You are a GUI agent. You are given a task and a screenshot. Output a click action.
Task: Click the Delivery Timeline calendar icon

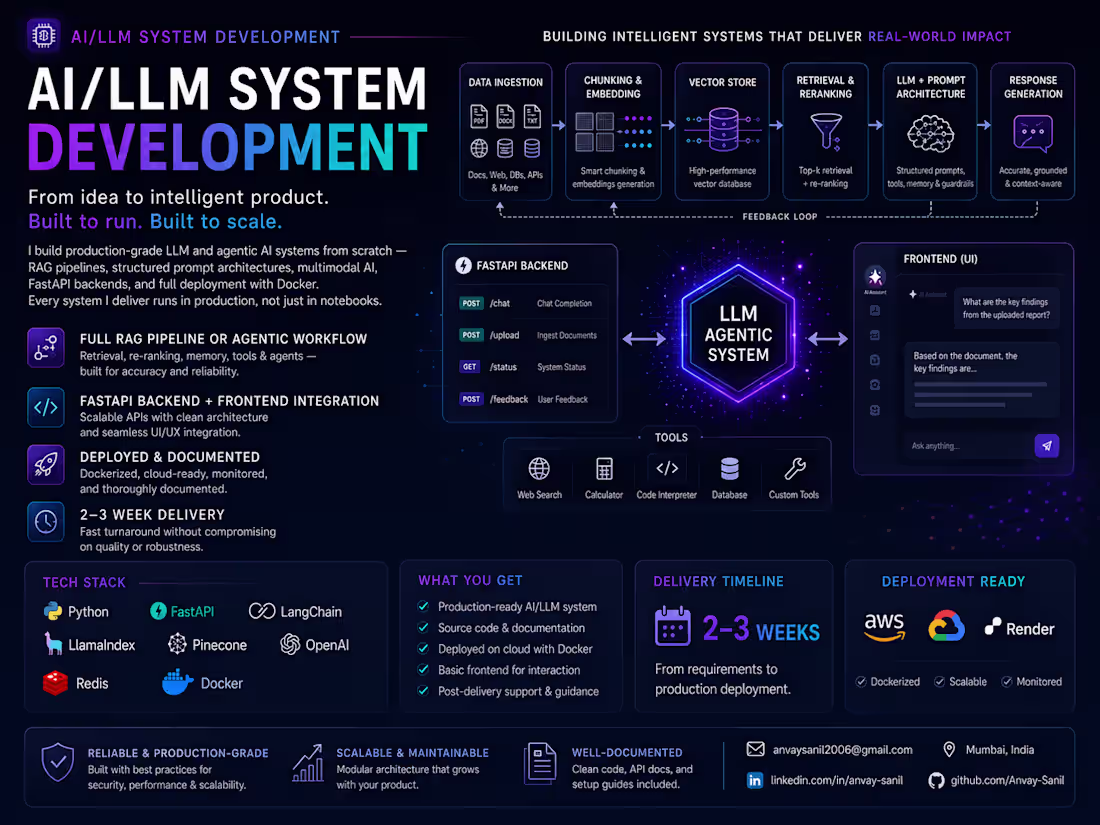click(672, 626)
